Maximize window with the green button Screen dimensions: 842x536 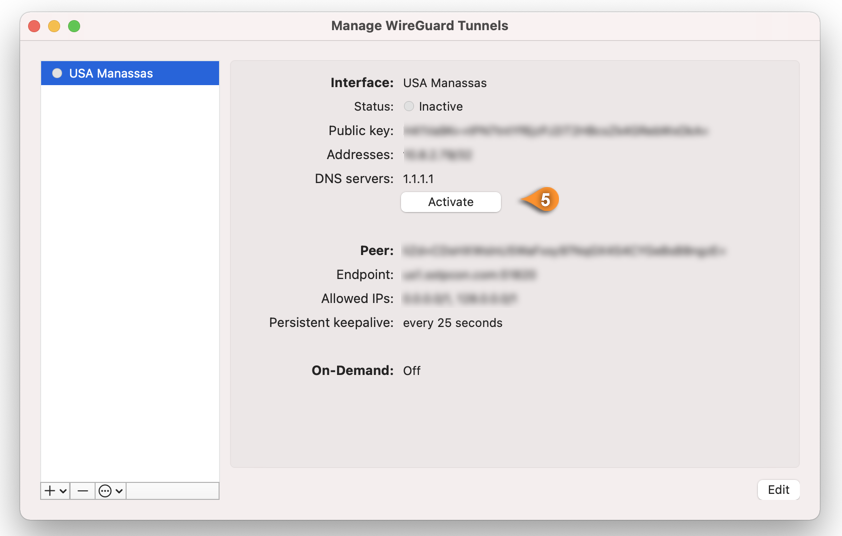coord(74,26)
